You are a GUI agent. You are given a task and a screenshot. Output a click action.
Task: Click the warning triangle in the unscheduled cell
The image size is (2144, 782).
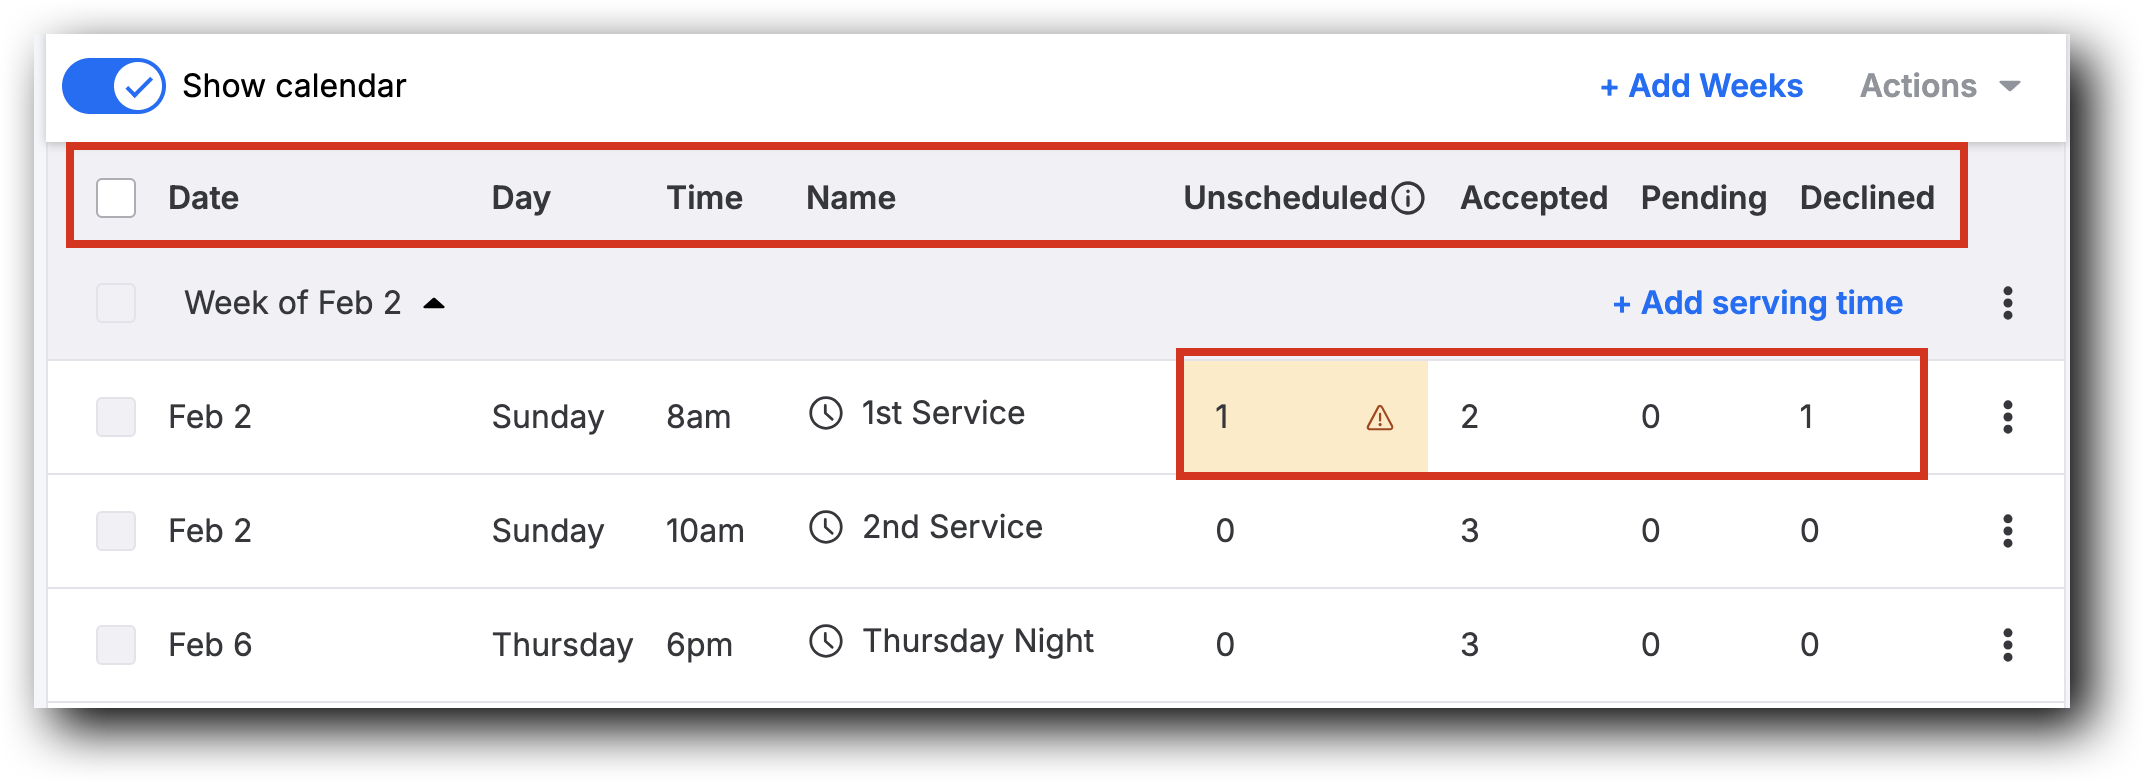pyautogui.click(x=1379, y=417)
